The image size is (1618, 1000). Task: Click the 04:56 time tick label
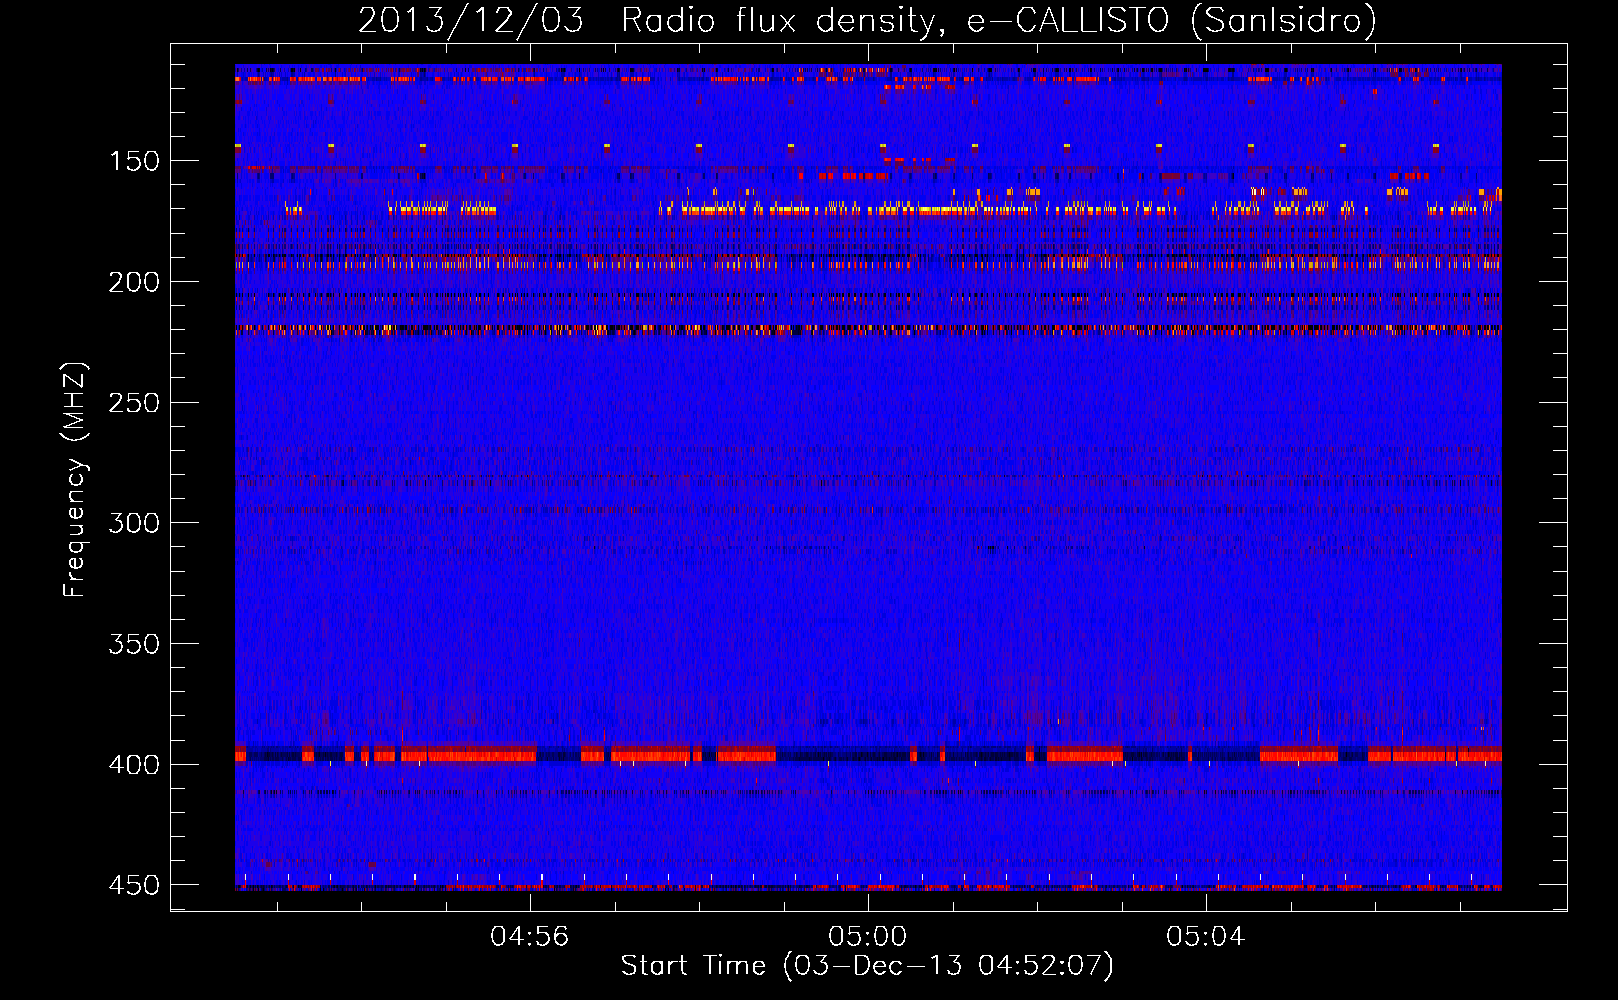[x=530, y=937]
